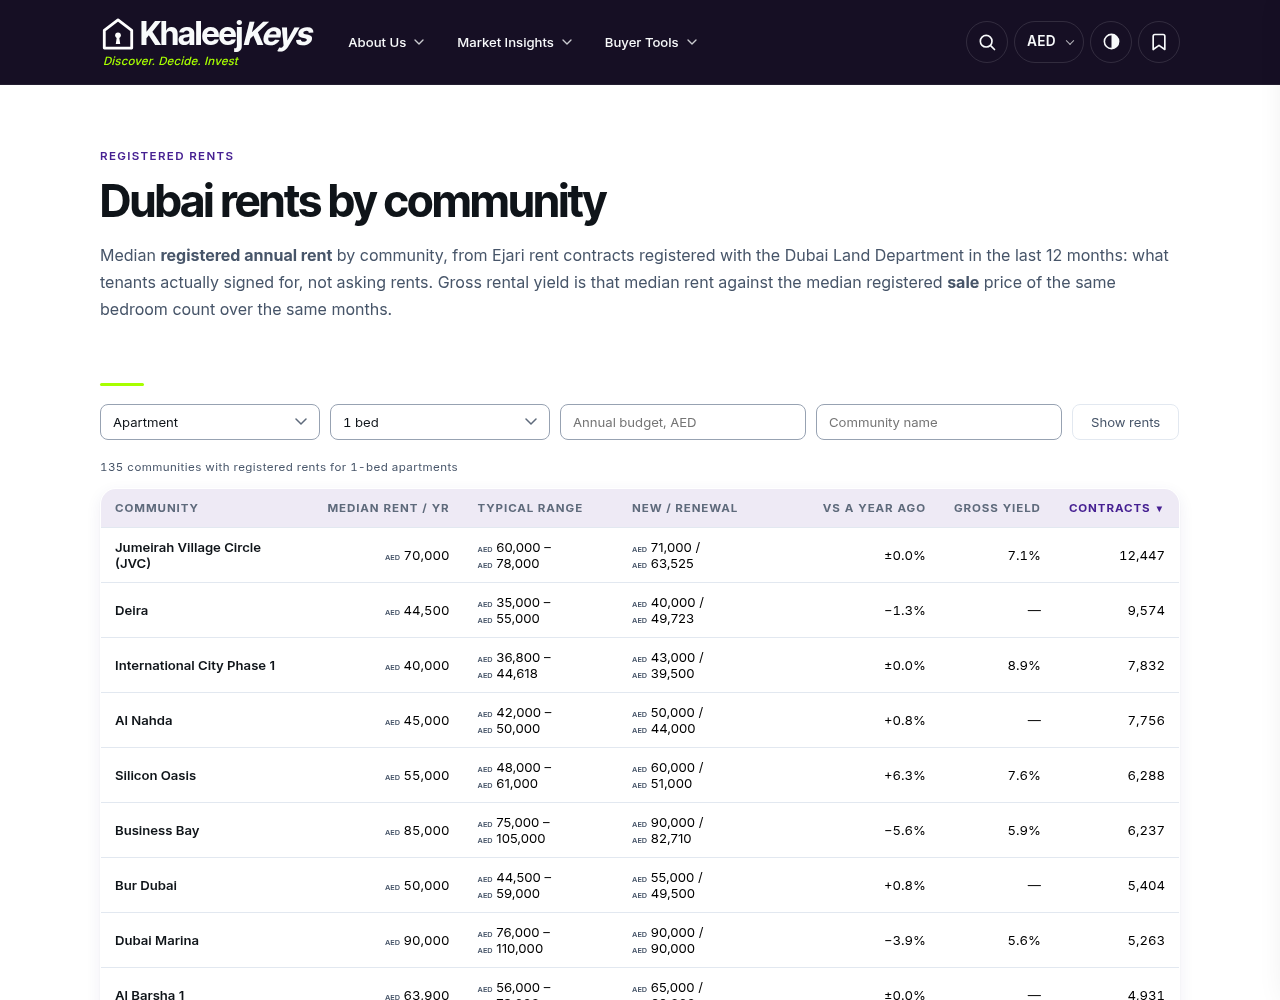Select the Silicon Oasis community name
This screenshot has width=1280, height=1000.
(155, 776)
